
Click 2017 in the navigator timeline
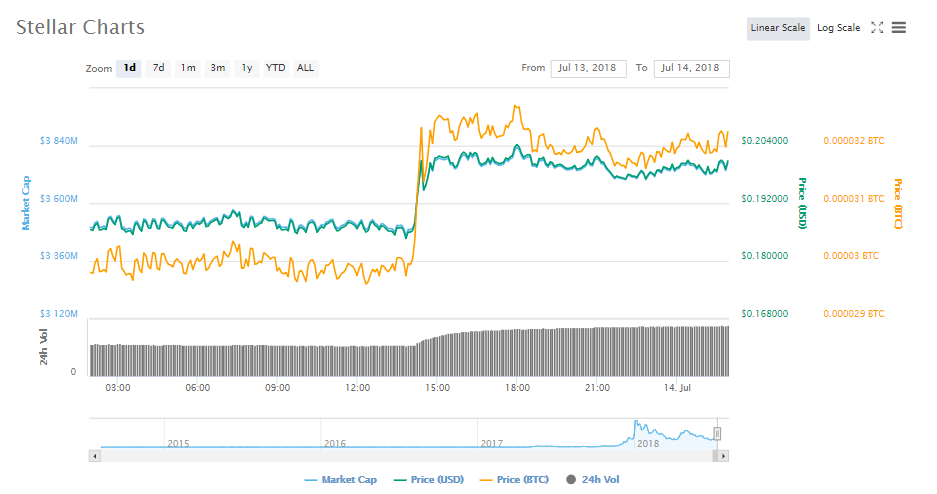tap(491, 443)
